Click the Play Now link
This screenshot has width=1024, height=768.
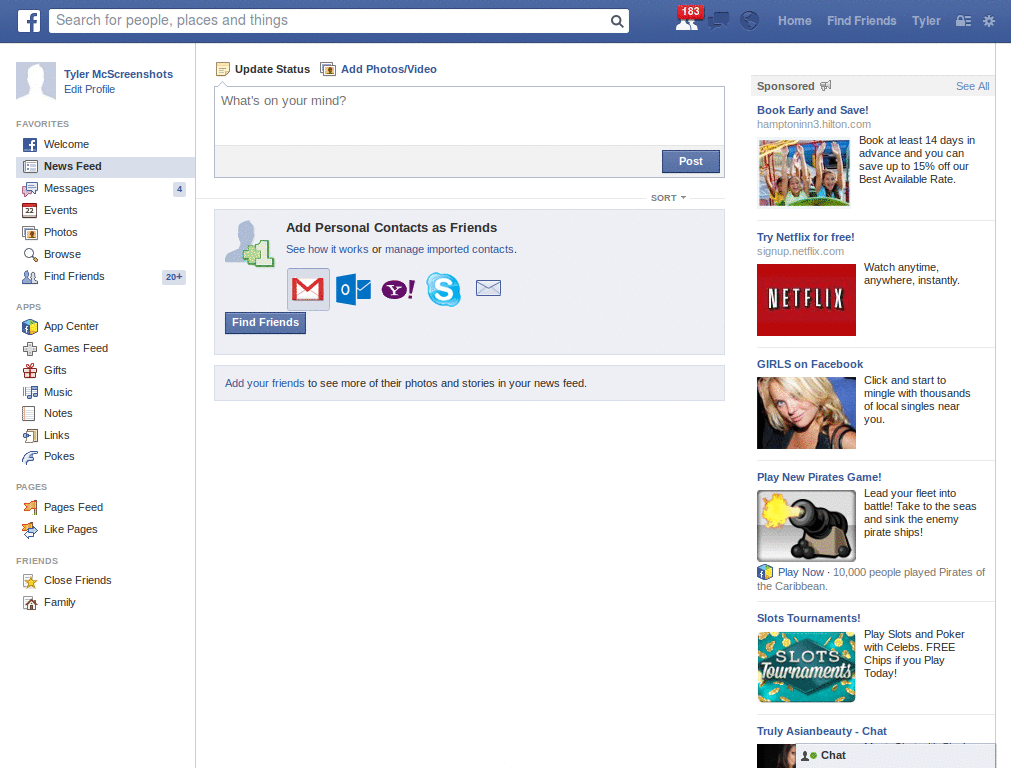point(801,572)
